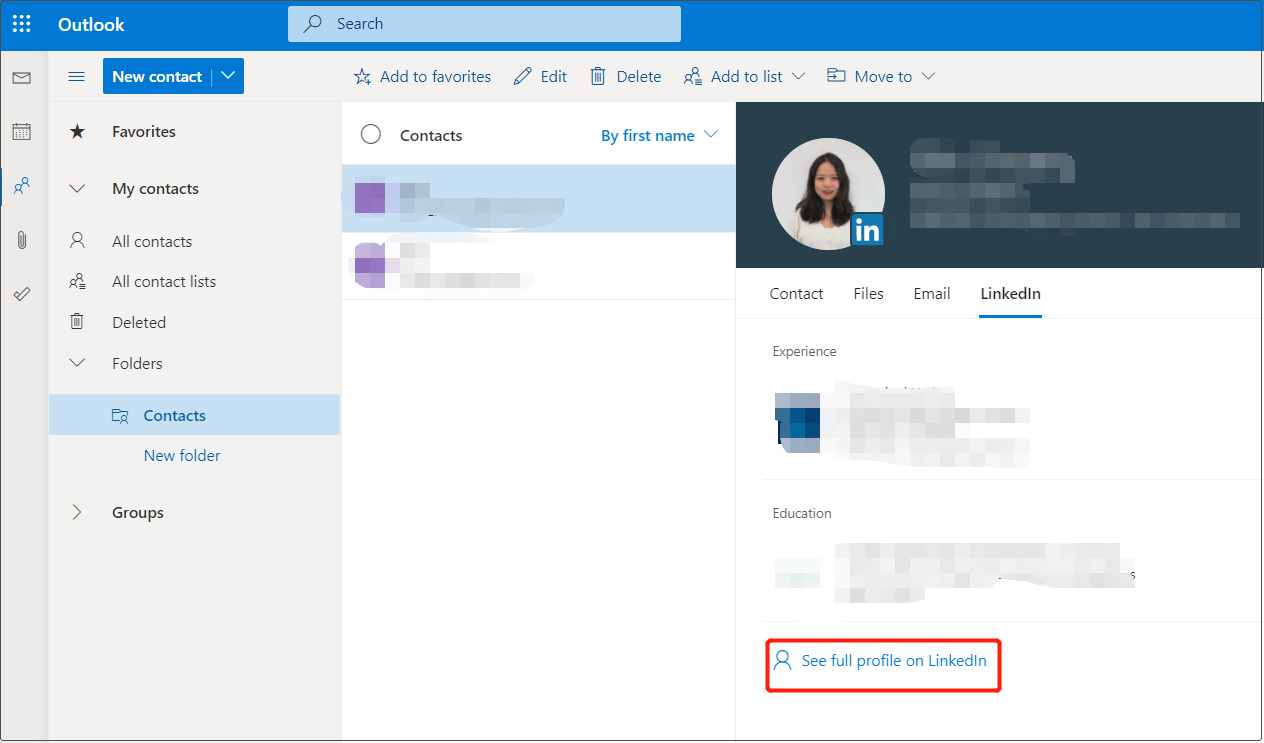This screenshot has height=743, width=1264.
Task: Click into the Search box
Action: coord(484,24)
